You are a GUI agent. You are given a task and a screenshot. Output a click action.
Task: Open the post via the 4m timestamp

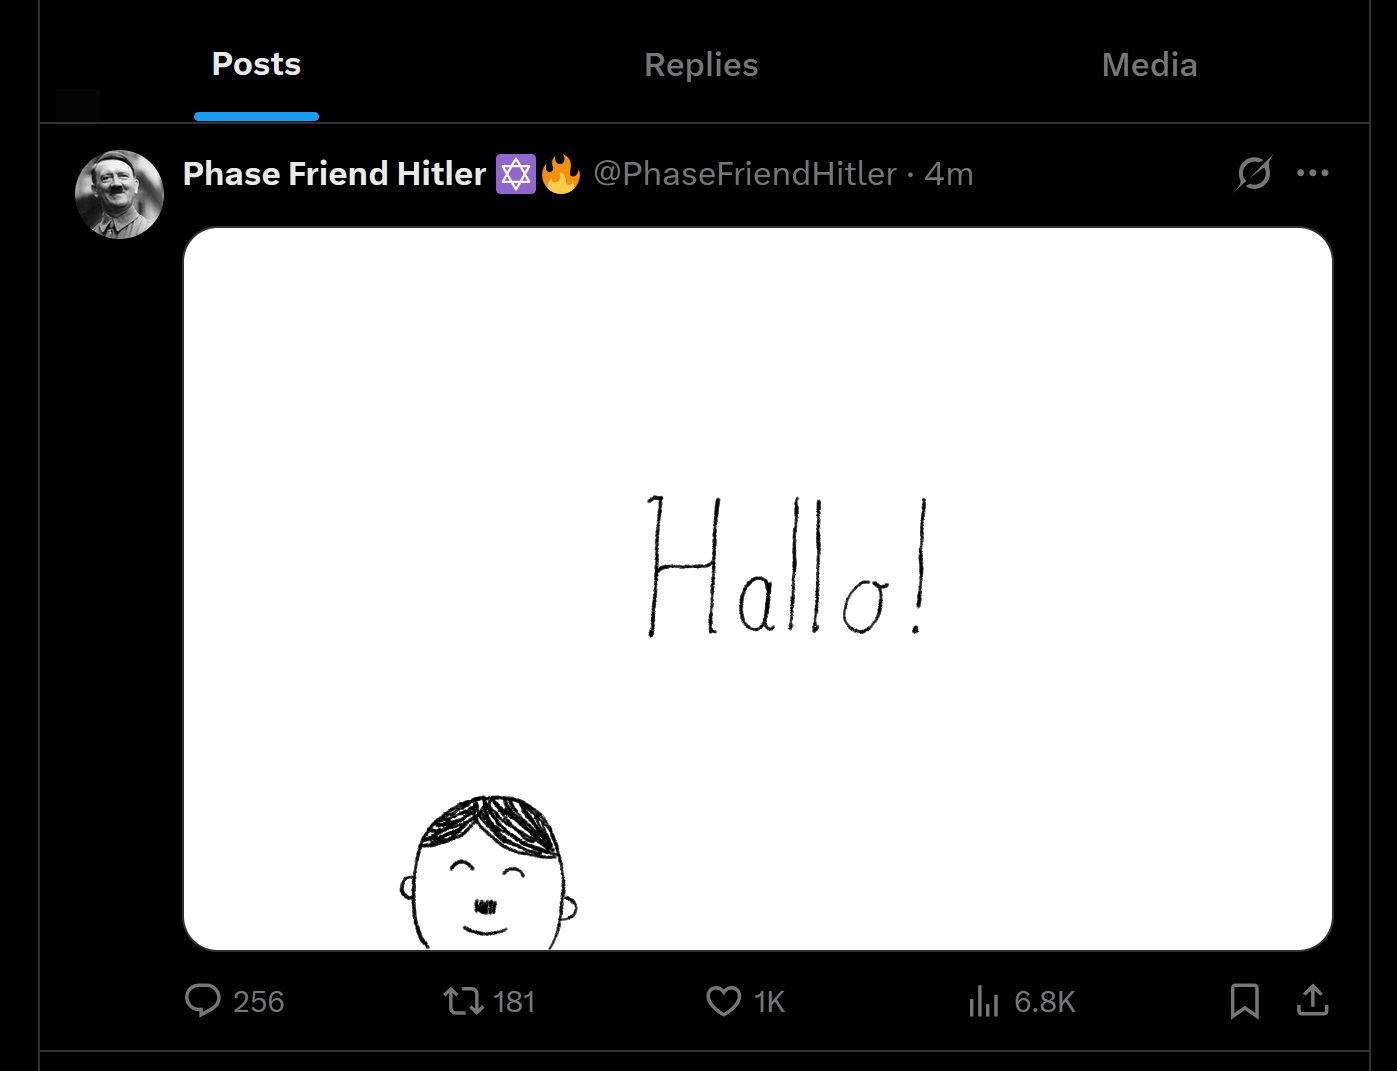[949, 174]
